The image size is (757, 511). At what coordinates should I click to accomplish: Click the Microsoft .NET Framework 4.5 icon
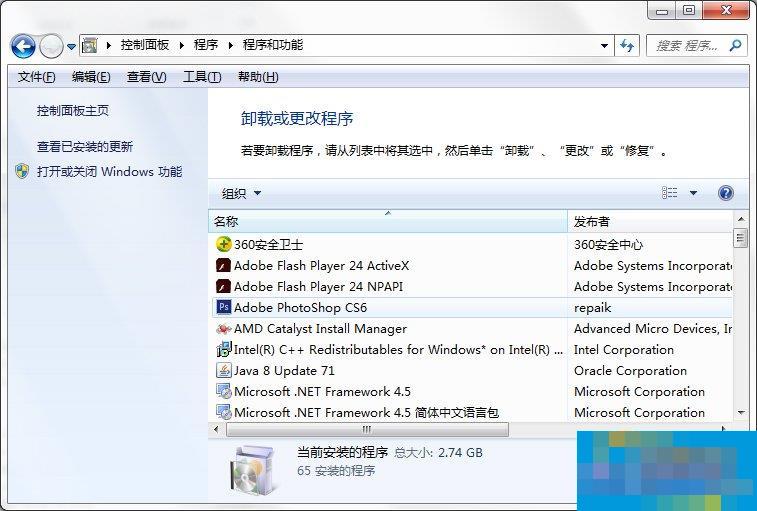(224, 391)
